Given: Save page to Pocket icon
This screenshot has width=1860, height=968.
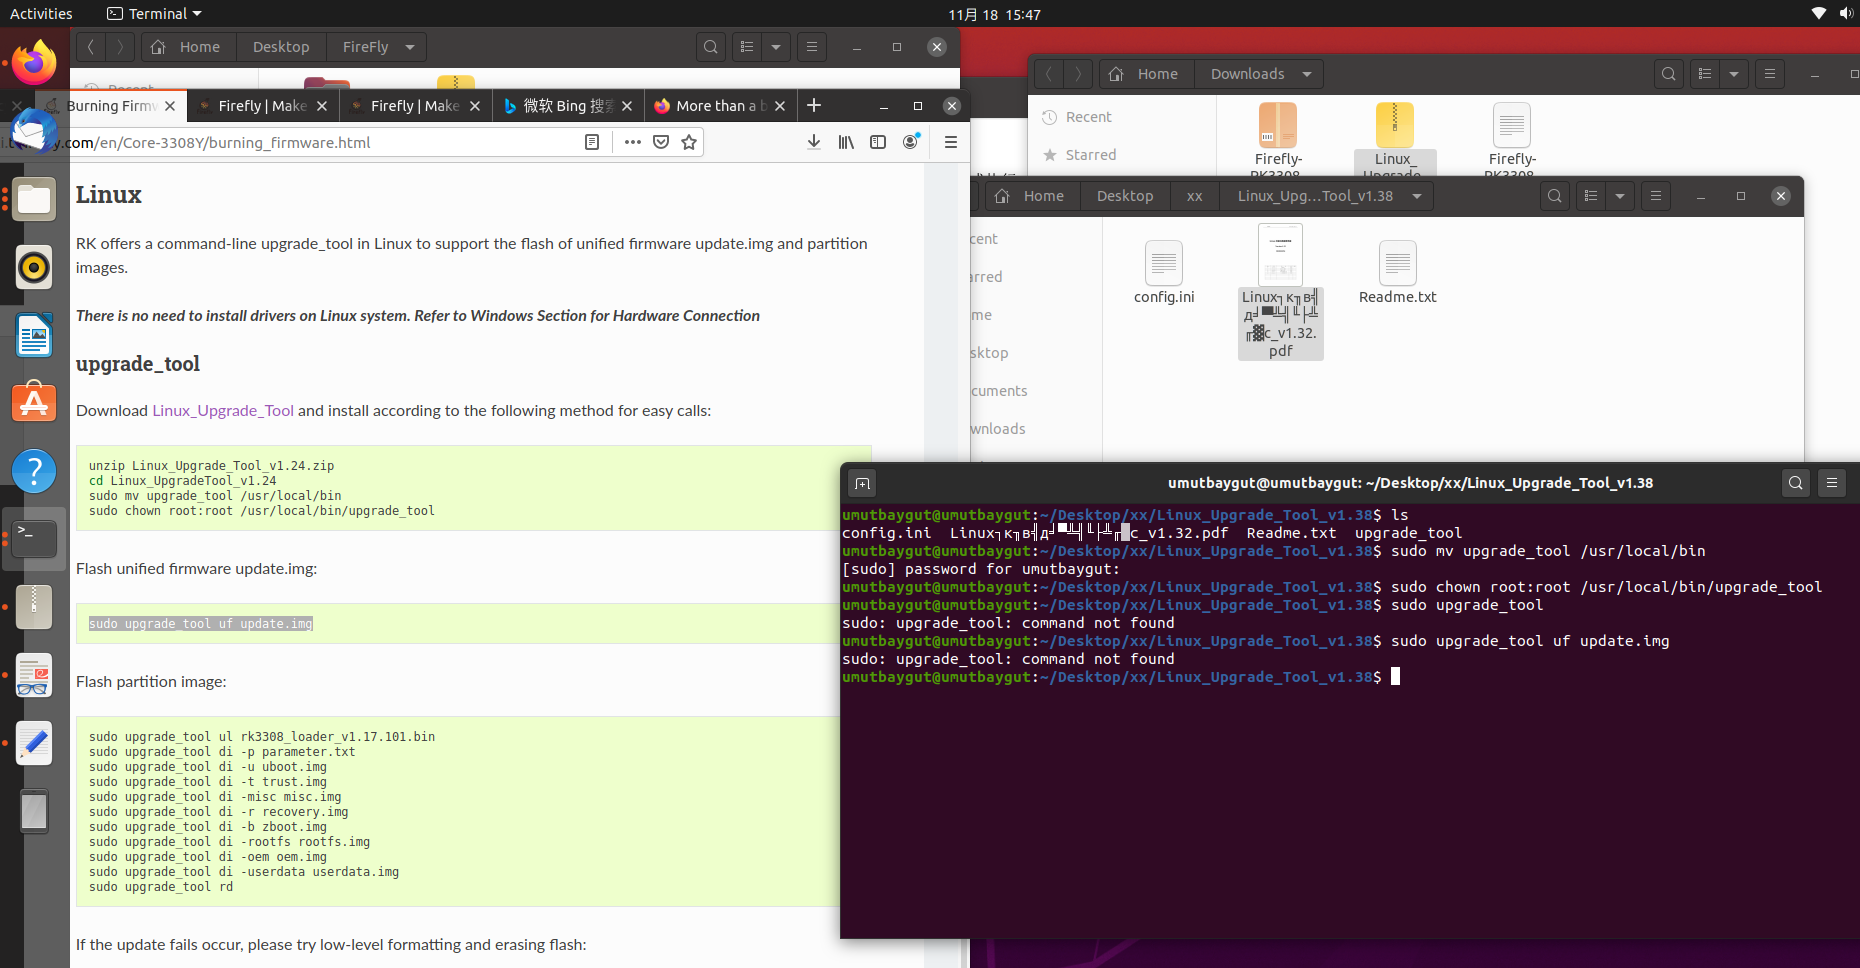Looking at the screenshot, I should click(661, 142).
